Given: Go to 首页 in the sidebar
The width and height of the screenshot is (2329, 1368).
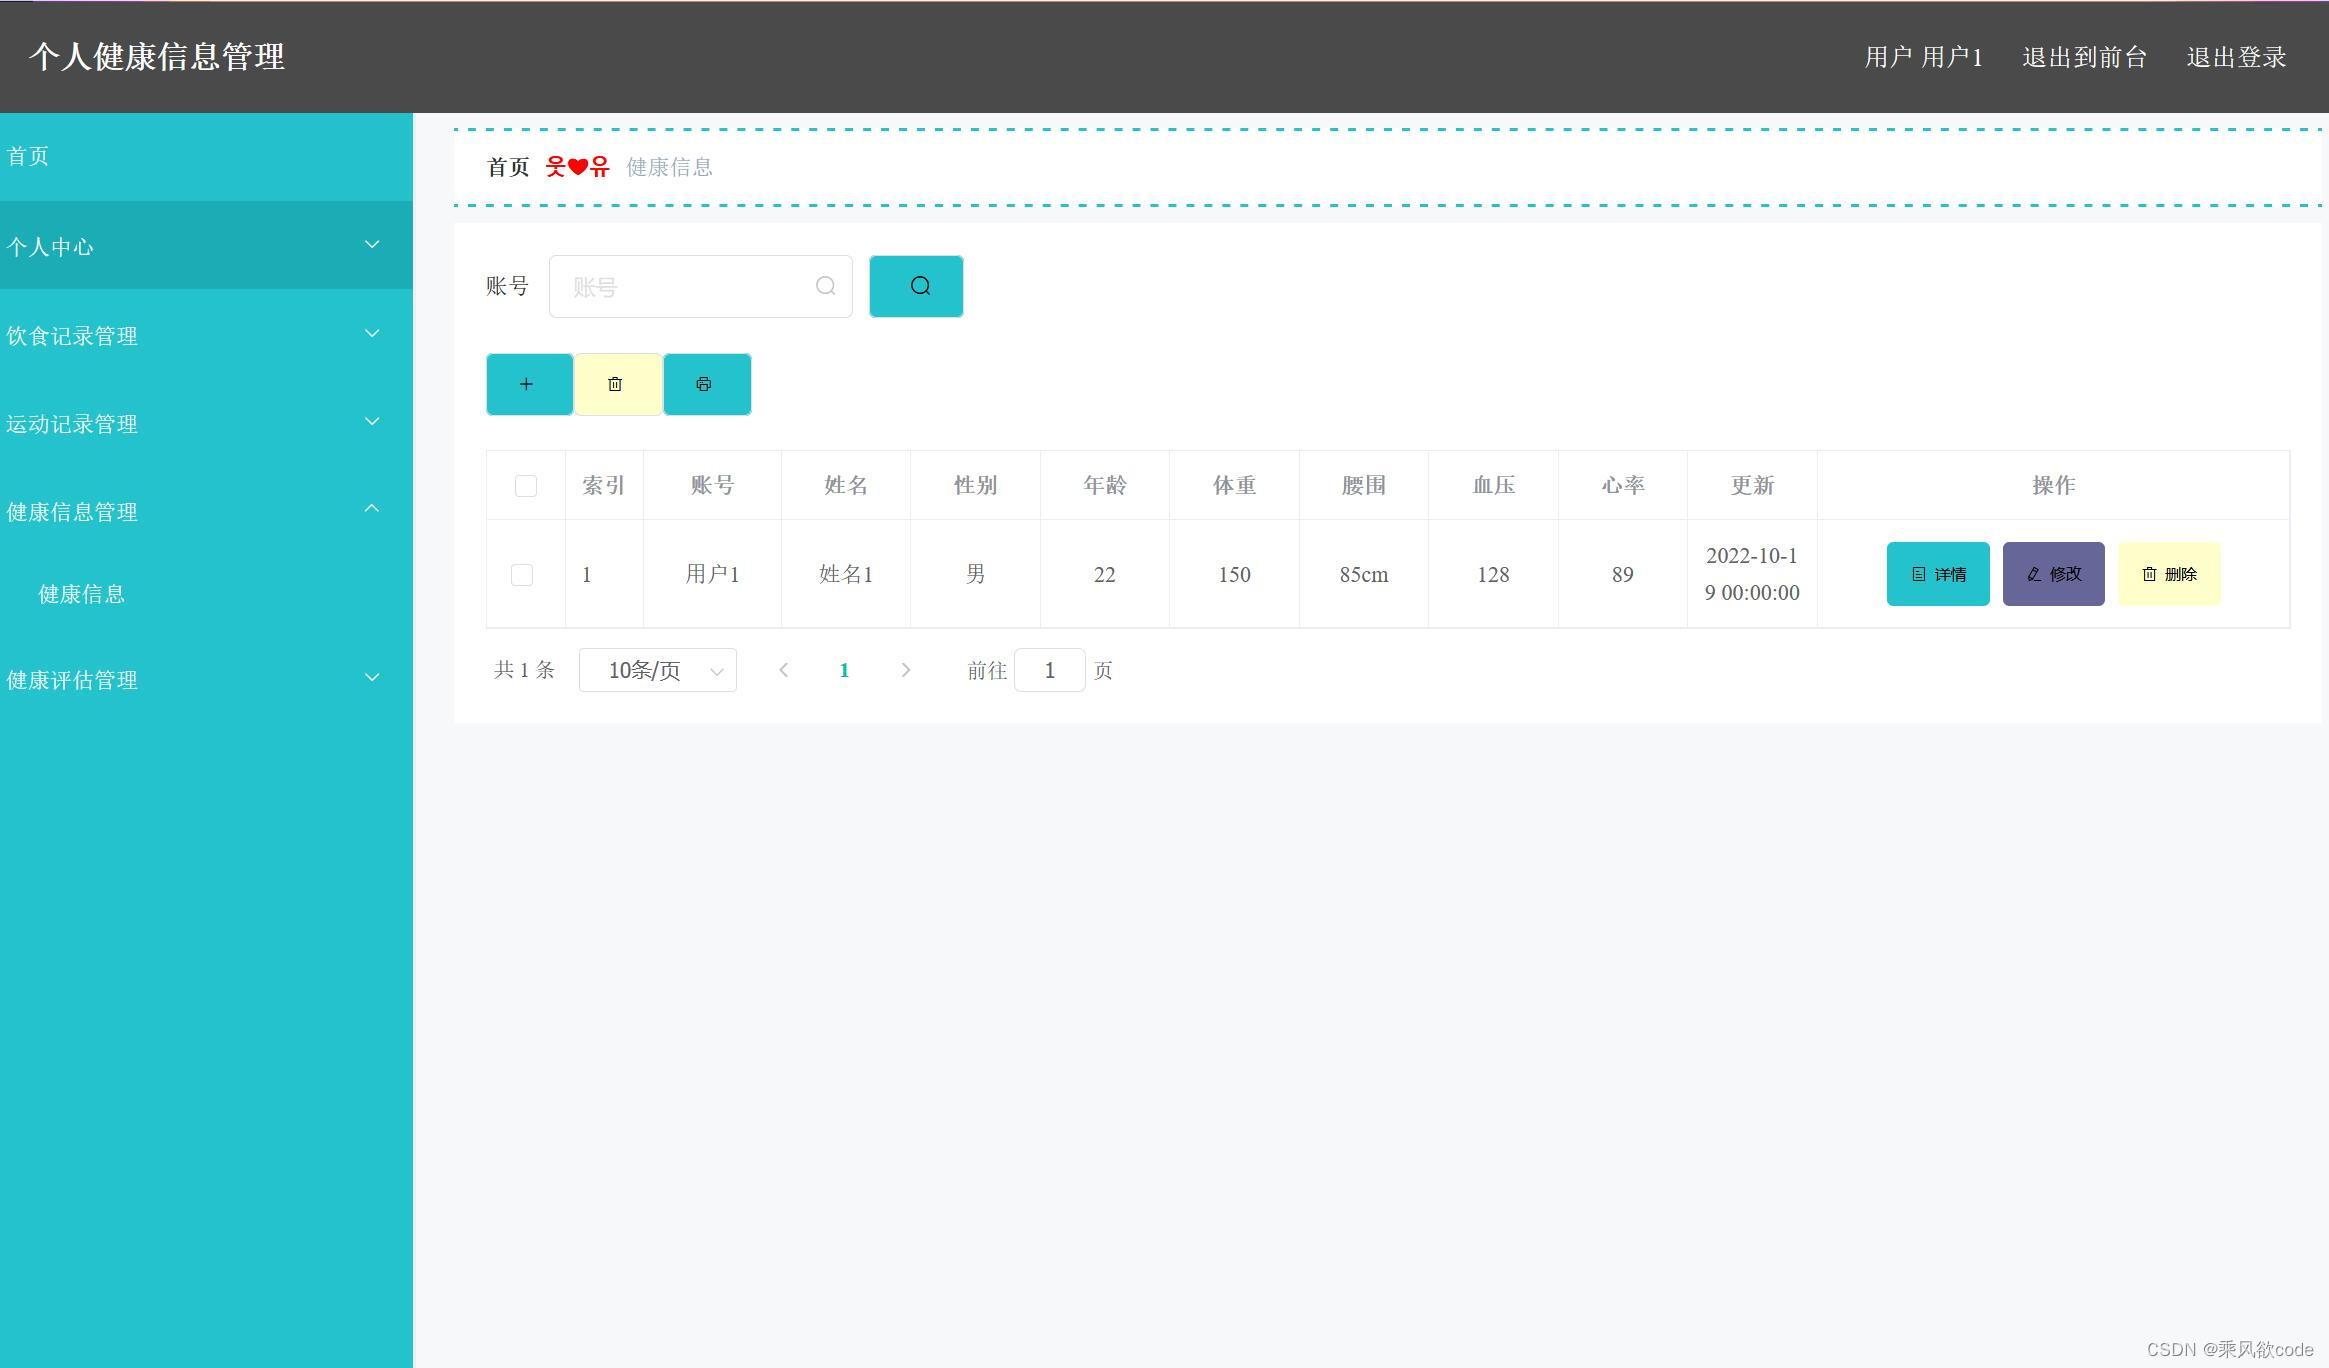Looking at the screenshot, I should click(28, 156).
